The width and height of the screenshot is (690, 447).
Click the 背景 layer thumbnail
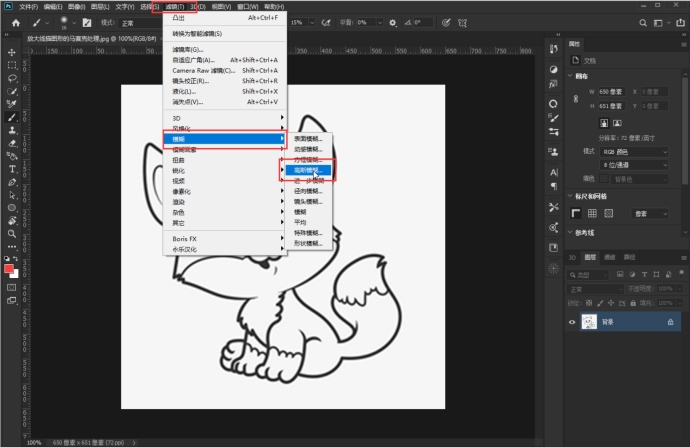tap(589, 322)
